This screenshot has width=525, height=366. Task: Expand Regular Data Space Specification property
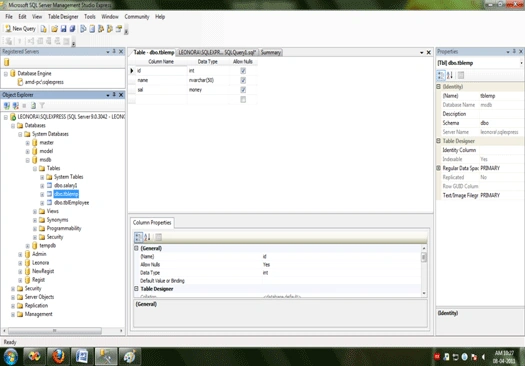[438, 168]
